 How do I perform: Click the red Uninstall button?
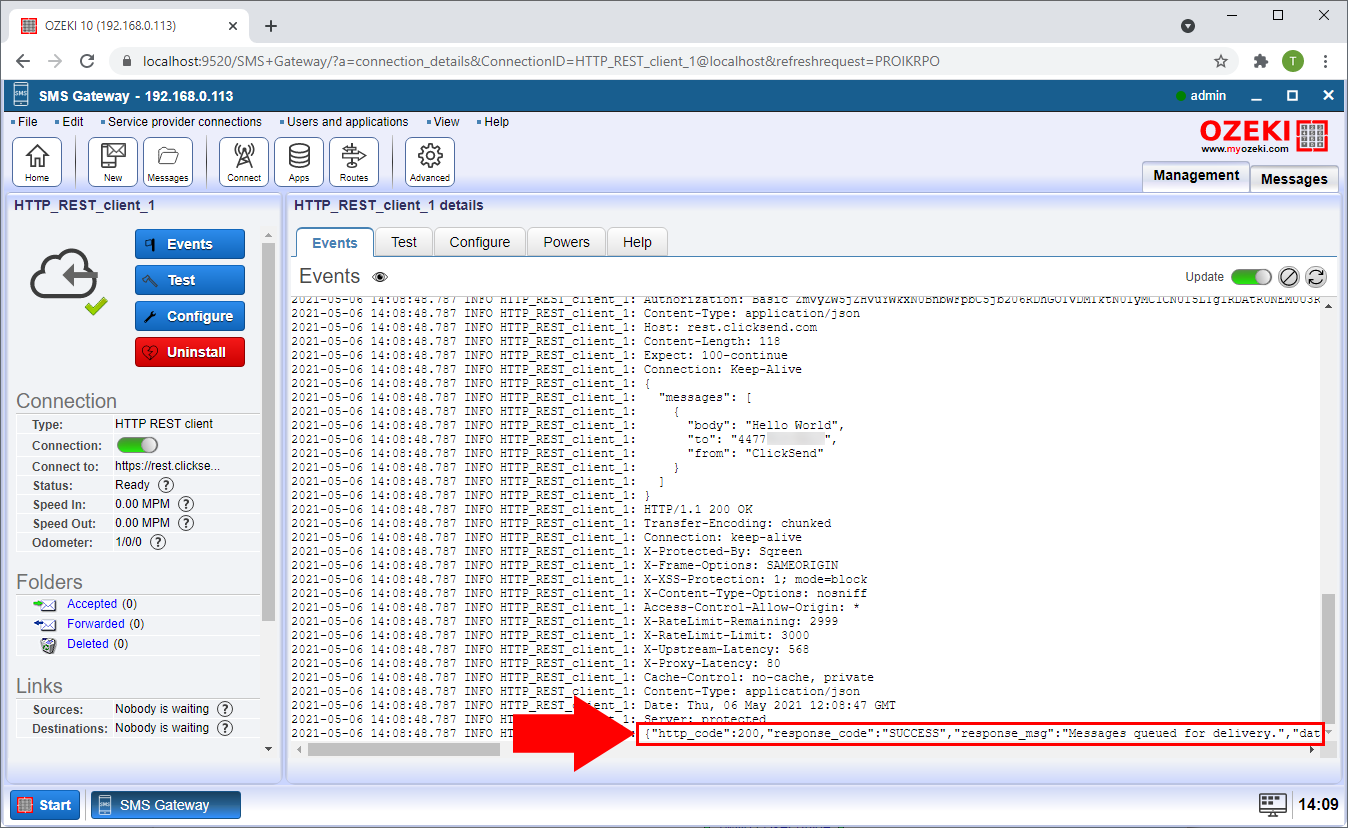coord(190,352)
